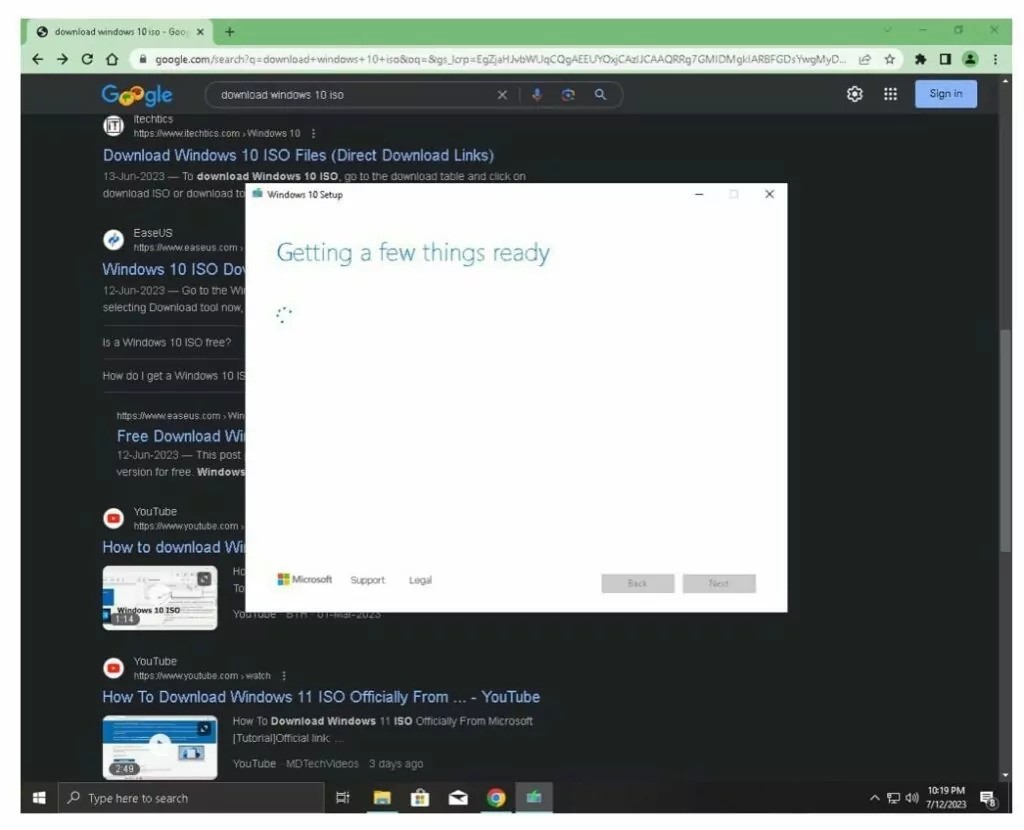Clear the Google search box
Image resolution: width=1024 pixels, height=830 pixels.
pos(502,95)
